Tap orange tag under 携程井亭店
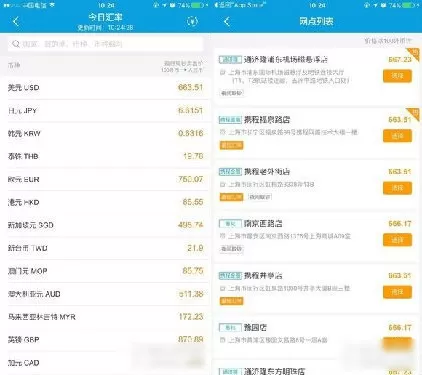 click(231, 301)
